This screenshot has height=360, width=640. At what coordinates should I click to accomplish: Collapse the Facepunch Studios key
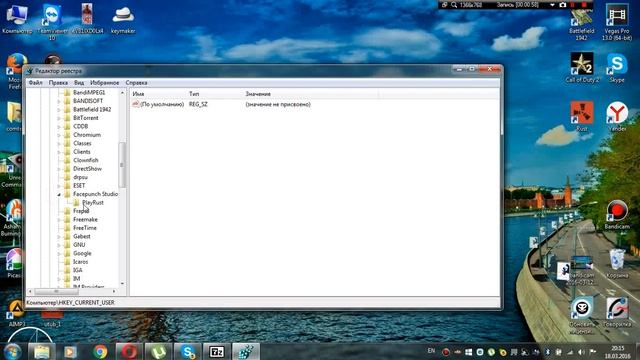point(59,194)
